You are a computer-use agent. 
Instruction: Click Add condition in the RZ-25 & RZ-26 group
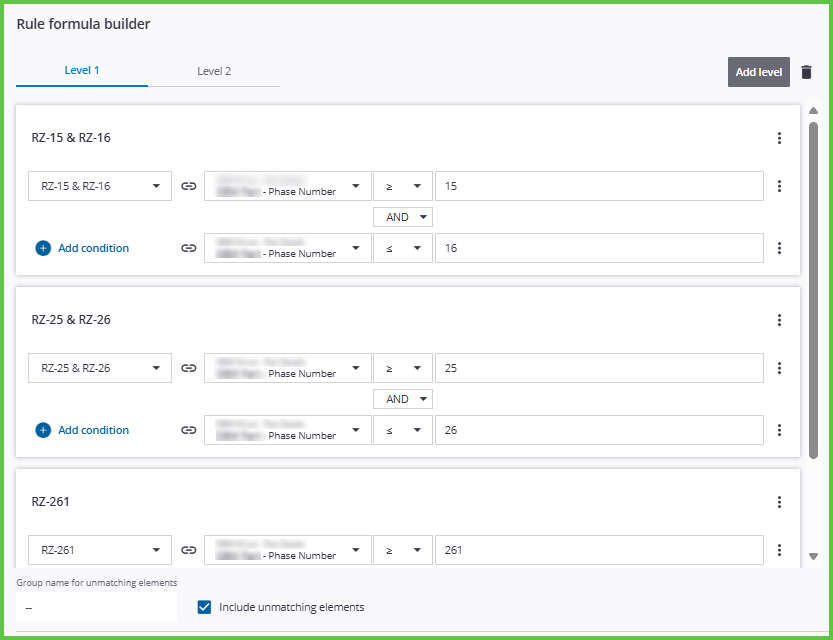[x=93, y=430]
